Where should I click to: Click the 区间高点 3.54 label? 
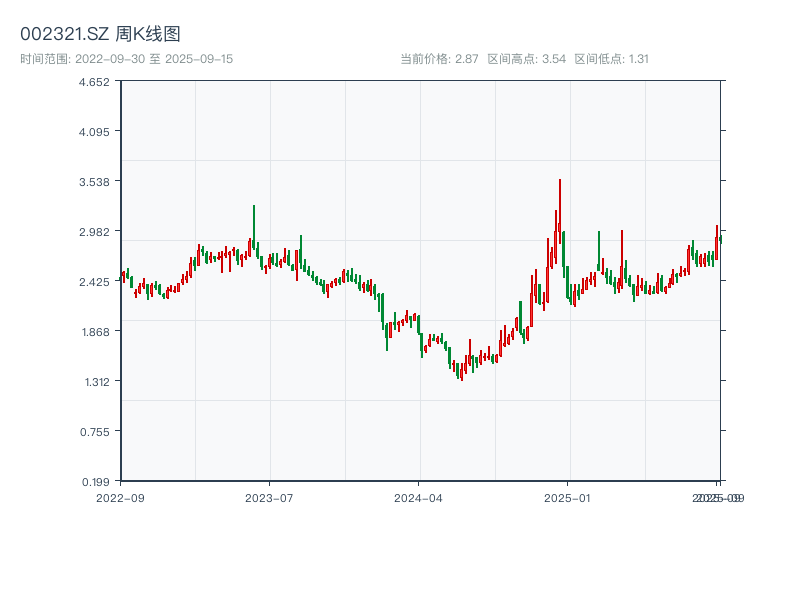click(527, 59)
